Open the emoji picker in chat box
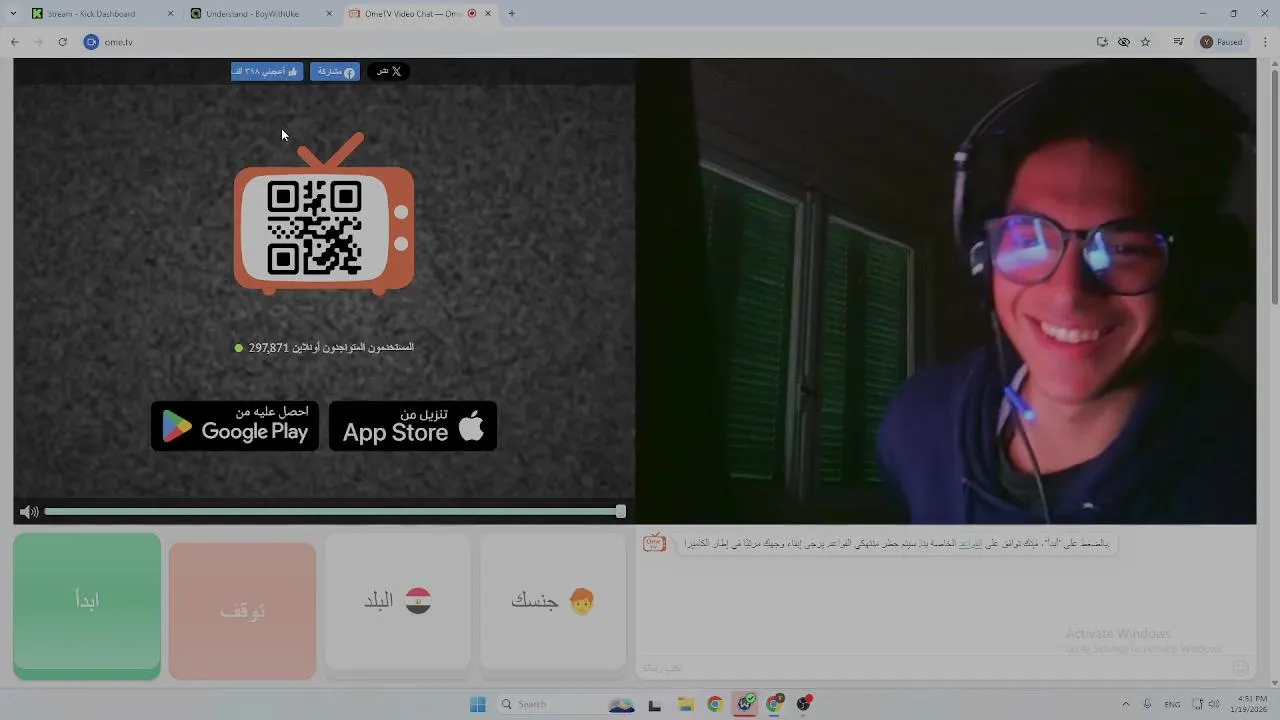The height and width of the screenshot is (720, 1280). 1241,667
